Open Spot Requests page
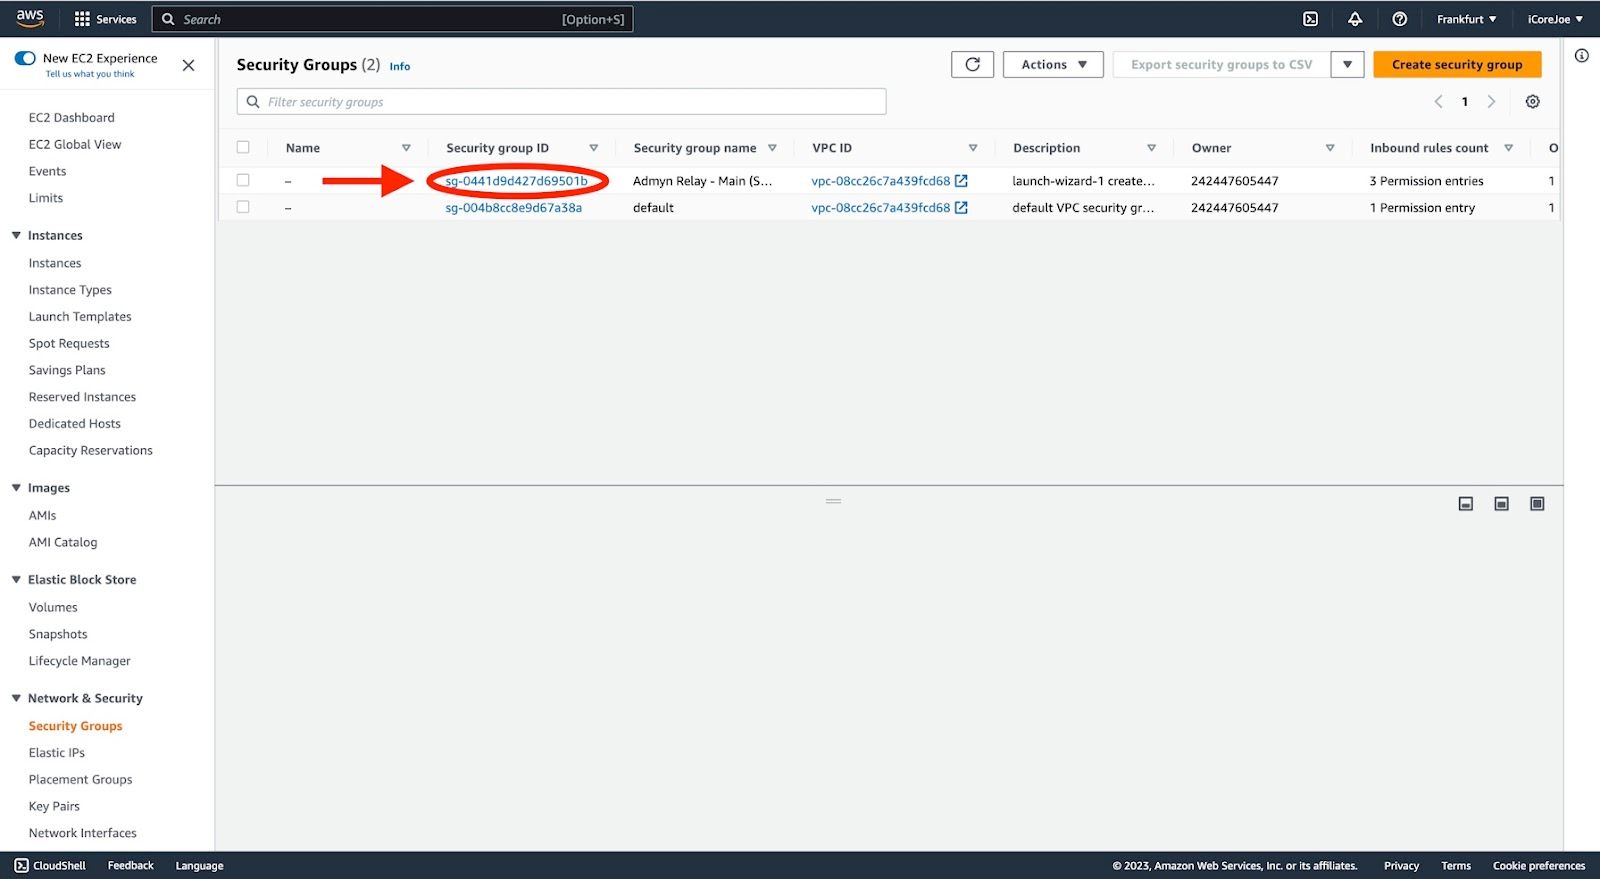1600x879 pixels. (69, 343)
